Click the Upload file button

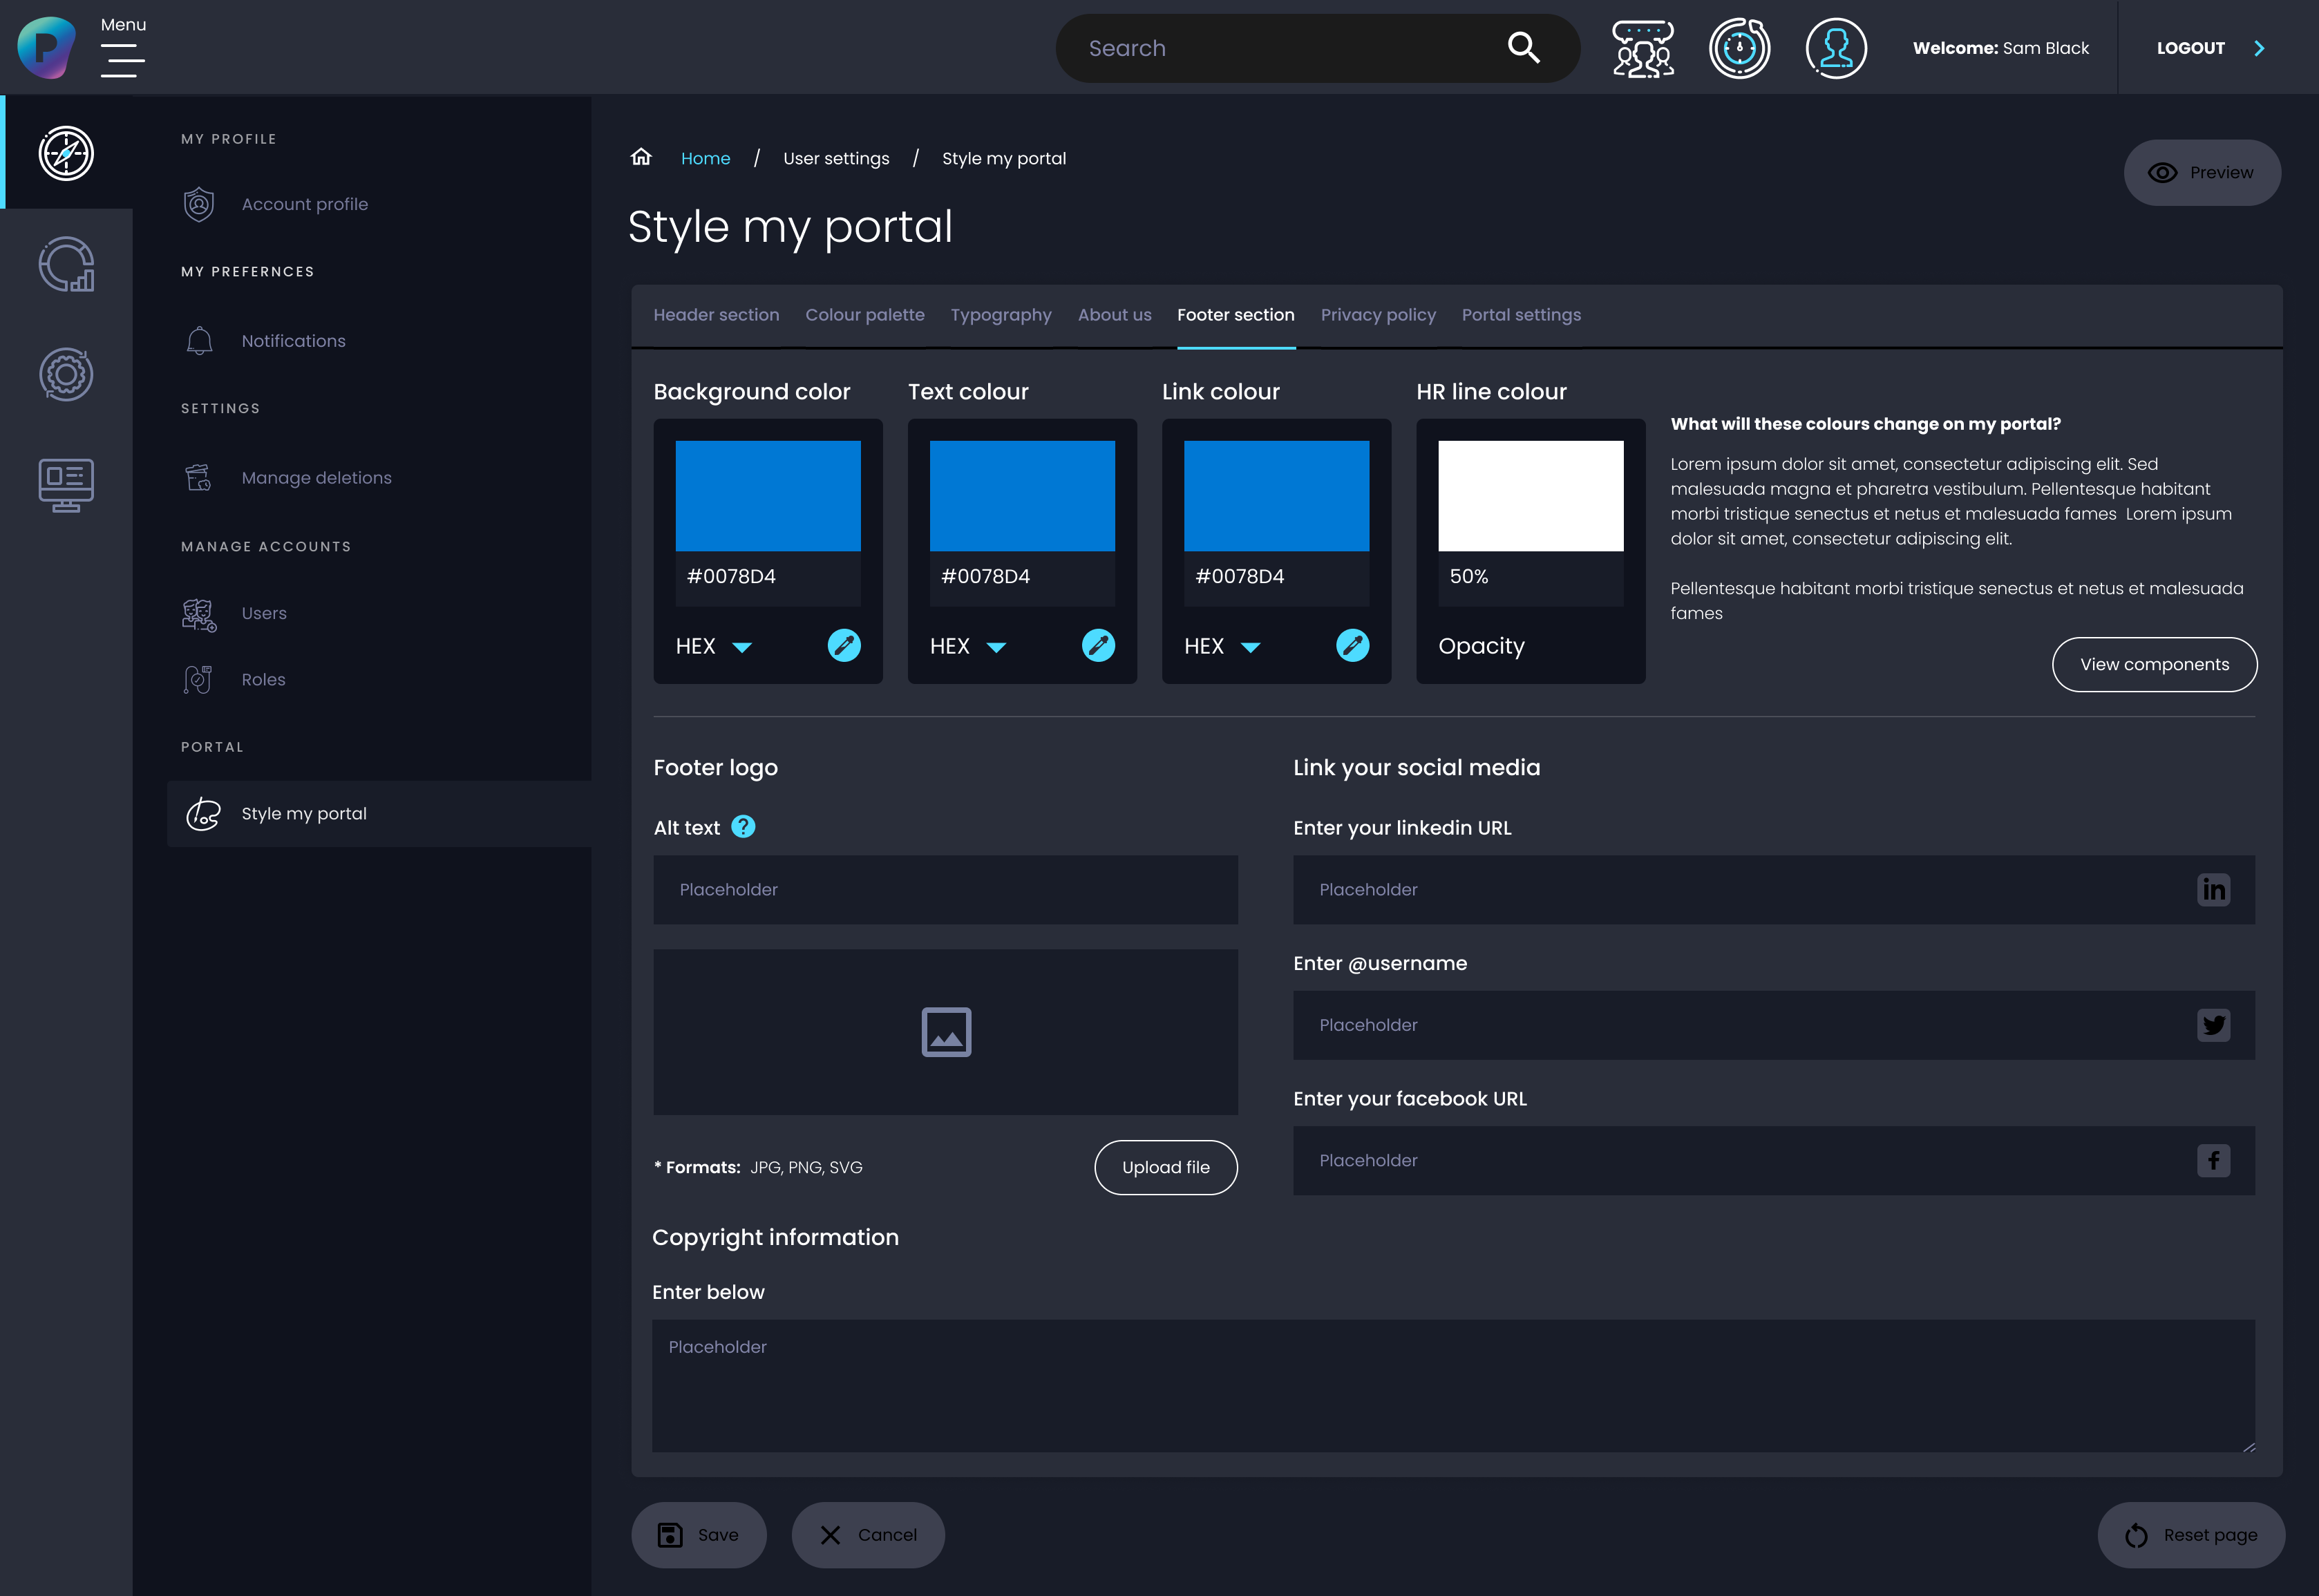(1165, 1167)
